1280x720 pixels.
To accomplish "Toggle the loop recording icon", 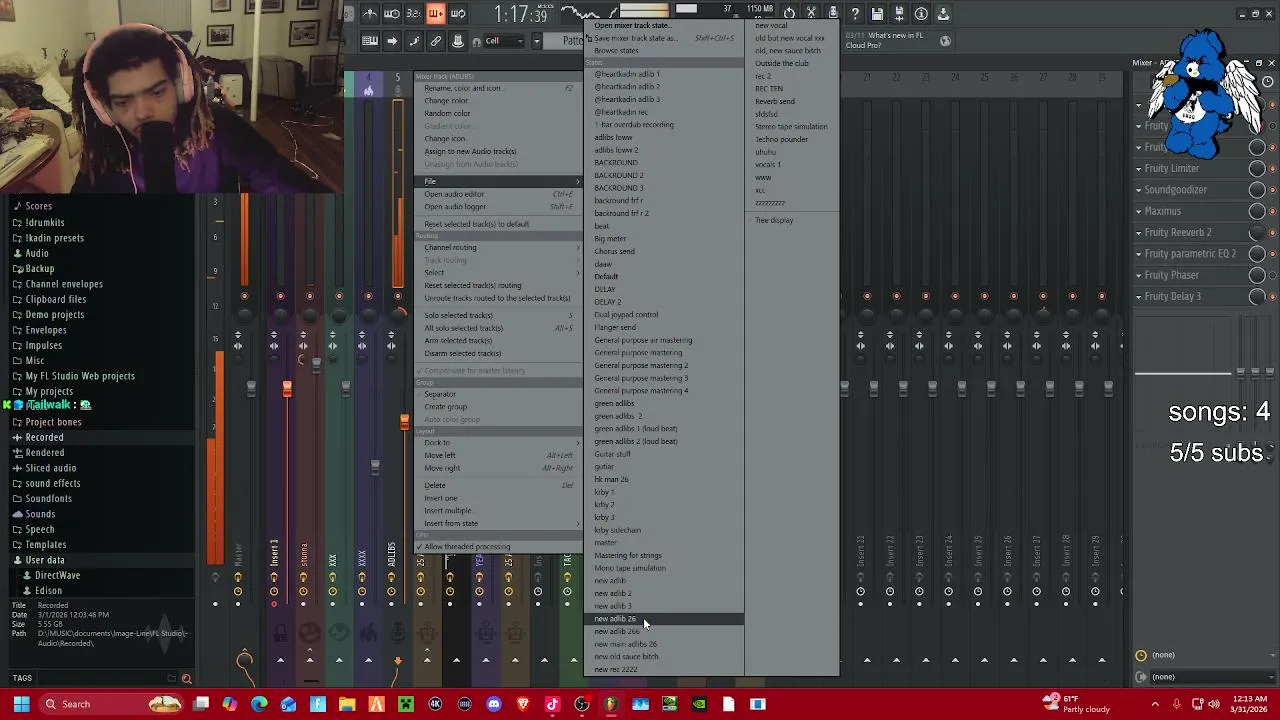I will tap(458, 14).
